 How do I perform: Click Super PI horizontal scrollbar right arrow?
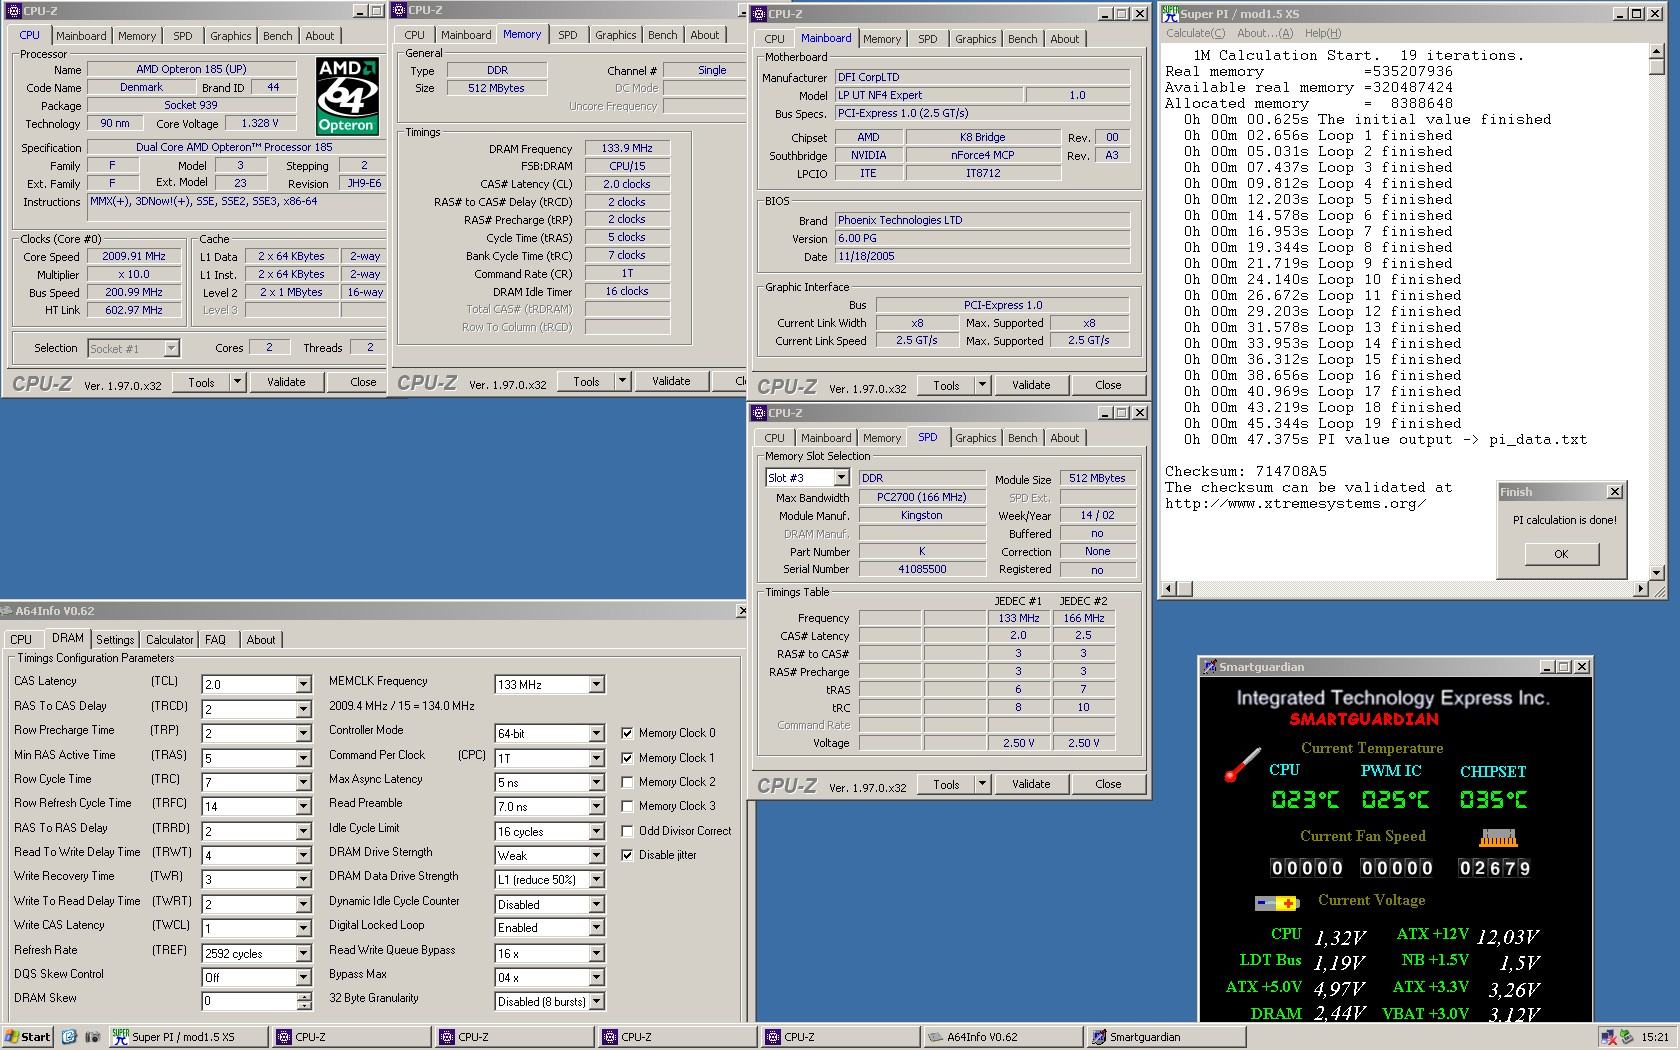pos(1640,589)
